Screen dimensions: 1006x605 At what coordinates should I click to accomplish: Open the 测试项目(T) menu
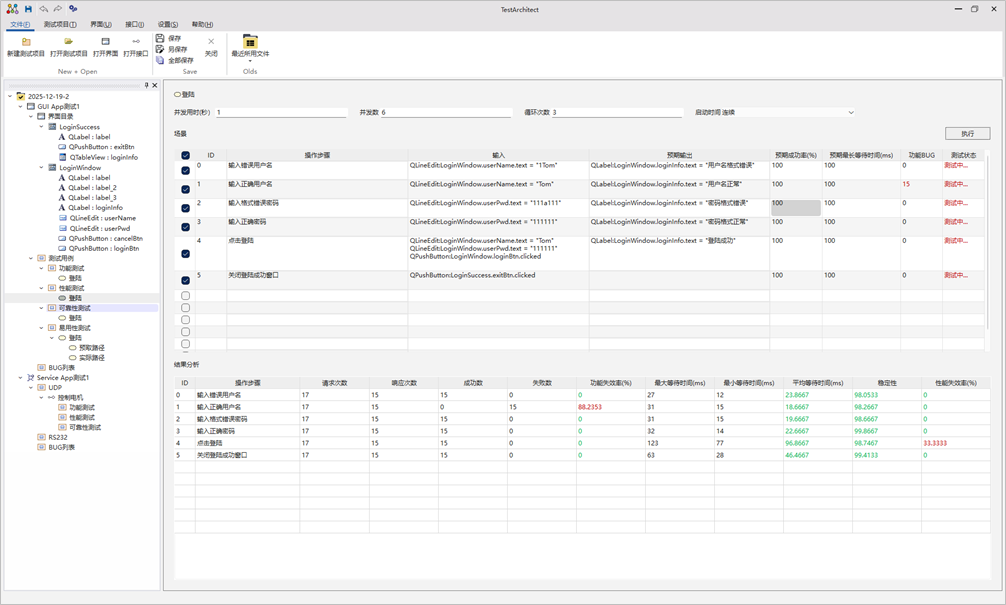60,25
